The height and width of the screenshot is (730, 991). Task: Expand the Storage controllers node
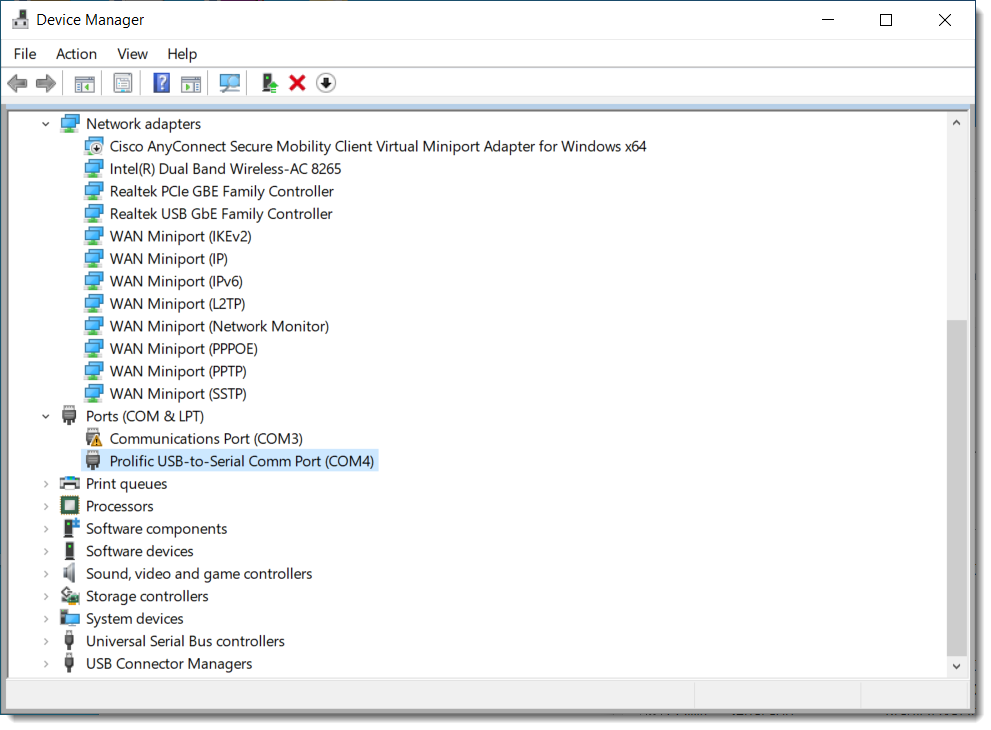pyautogui.click(x=46, y=596)
